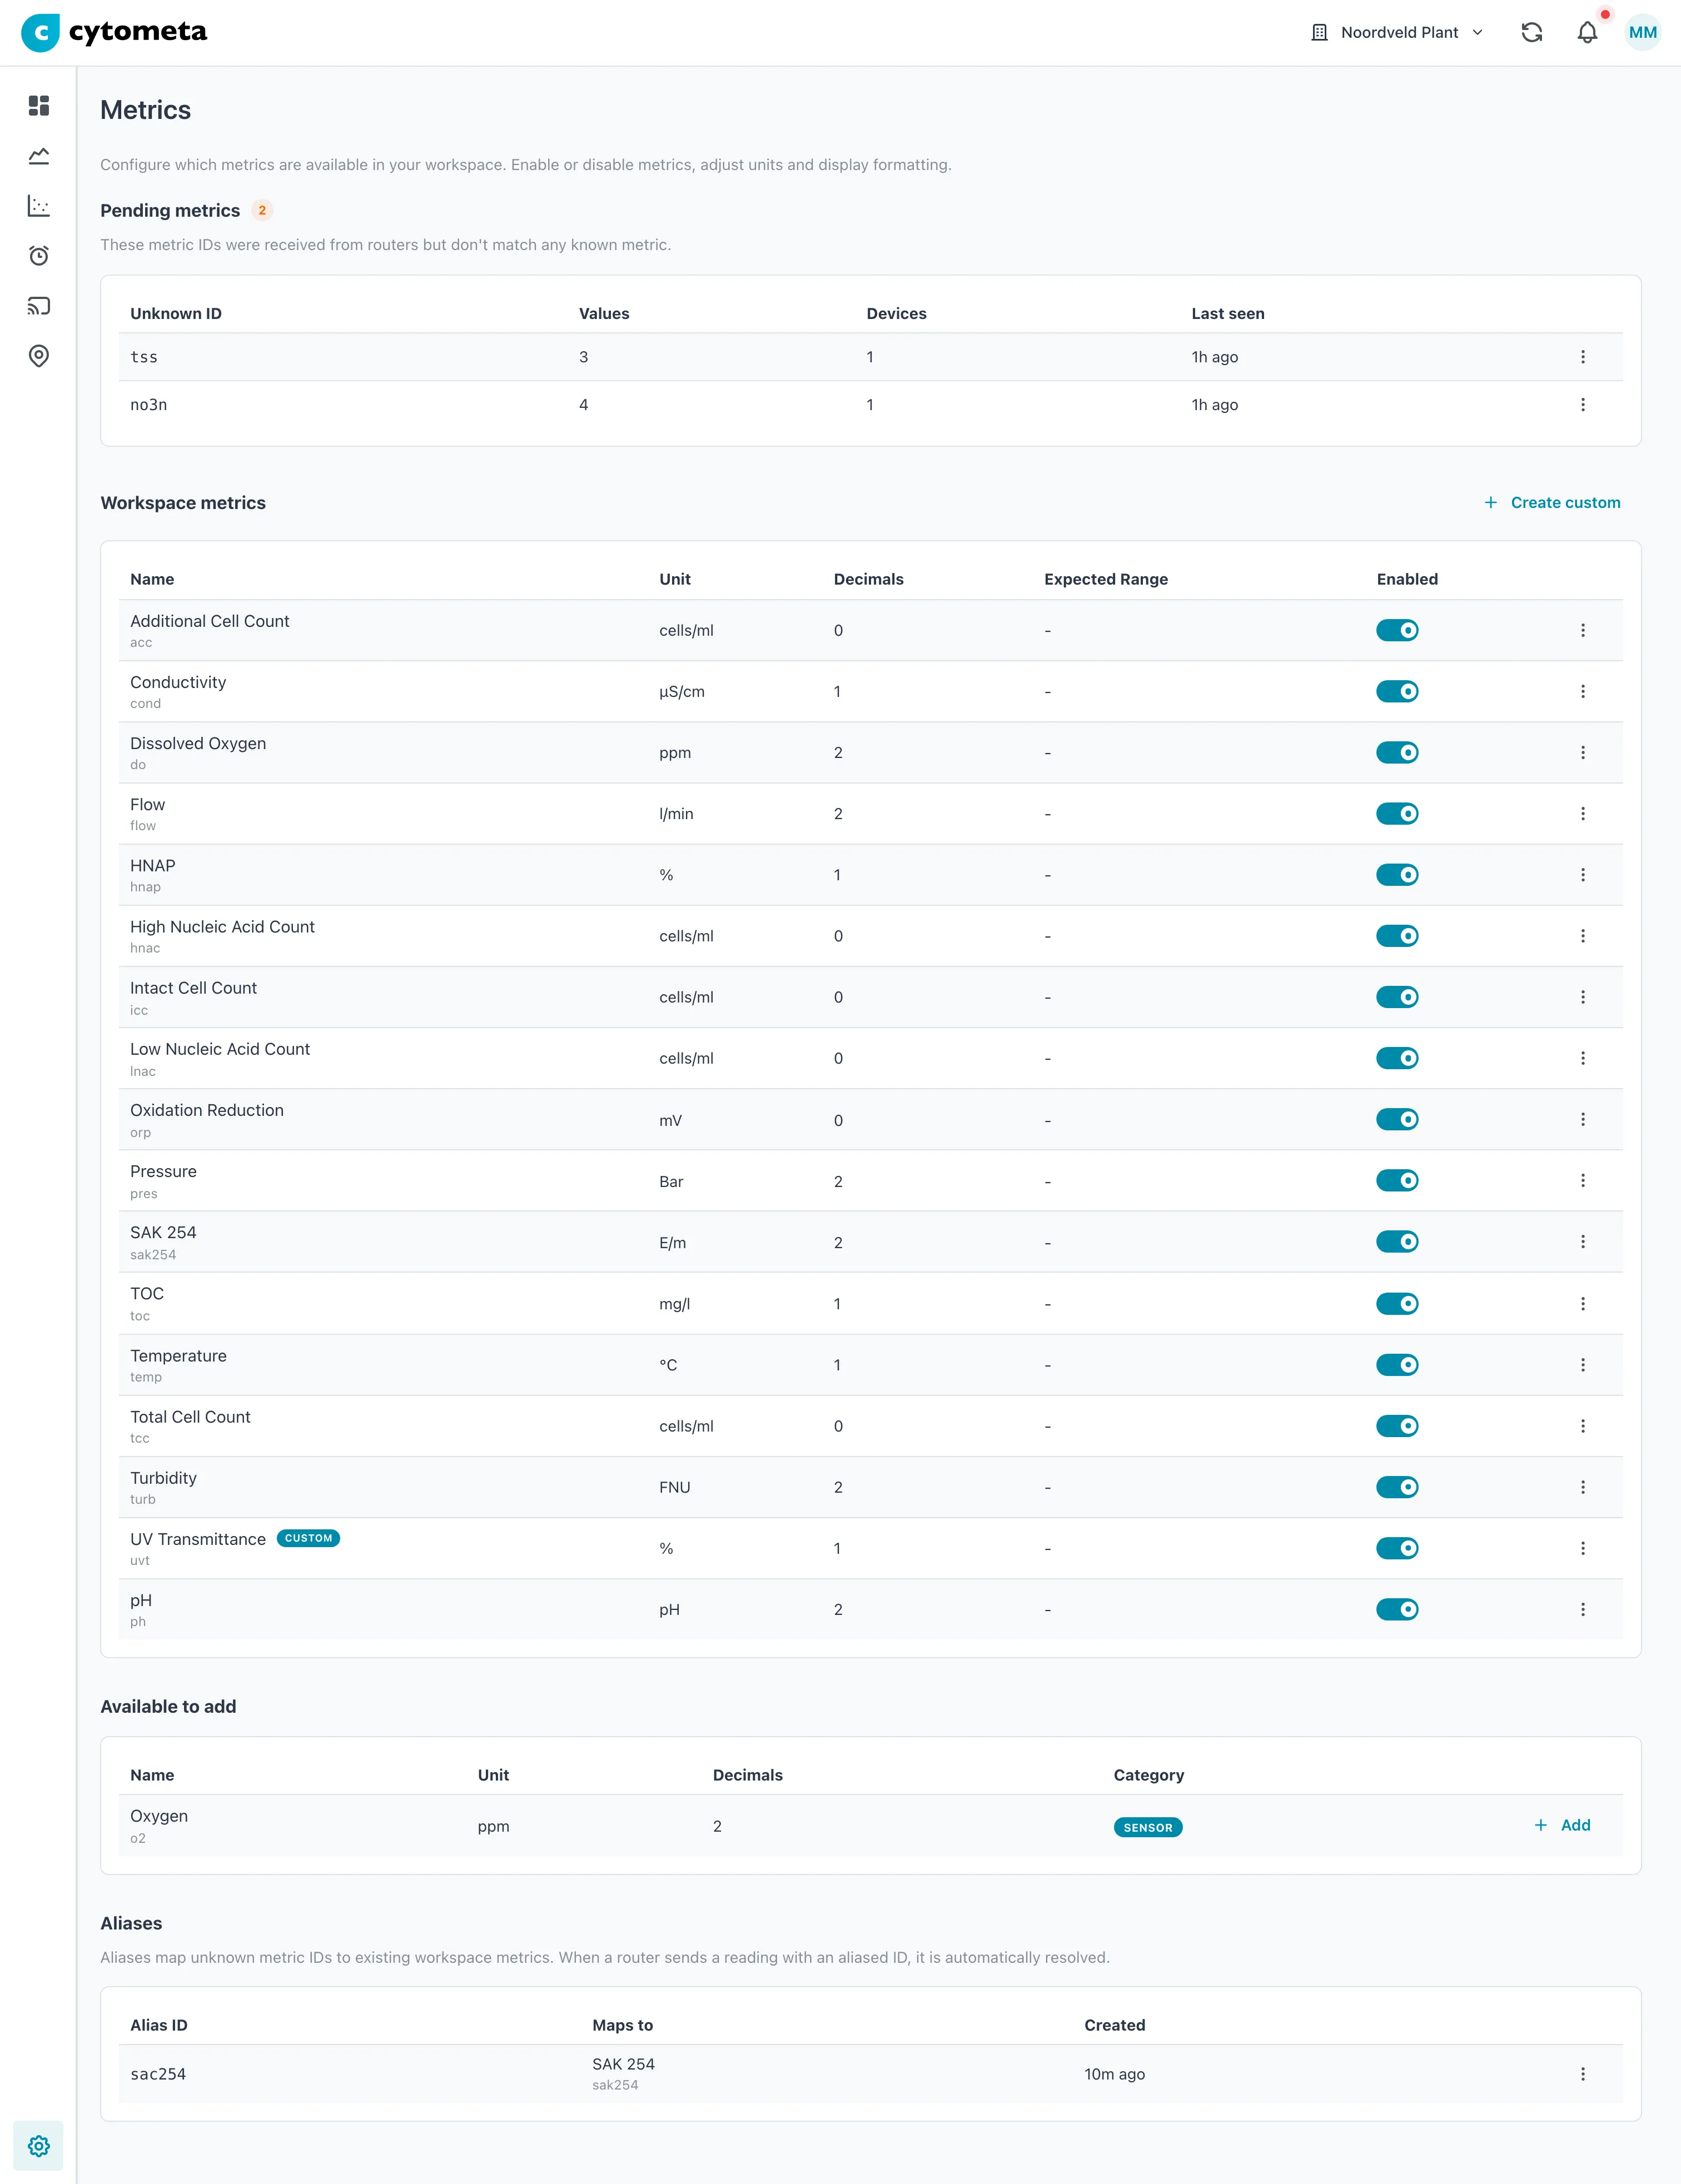Disable the Temperature metric toggle
1681x2184 pixels.
[x=1397, y=1365]
